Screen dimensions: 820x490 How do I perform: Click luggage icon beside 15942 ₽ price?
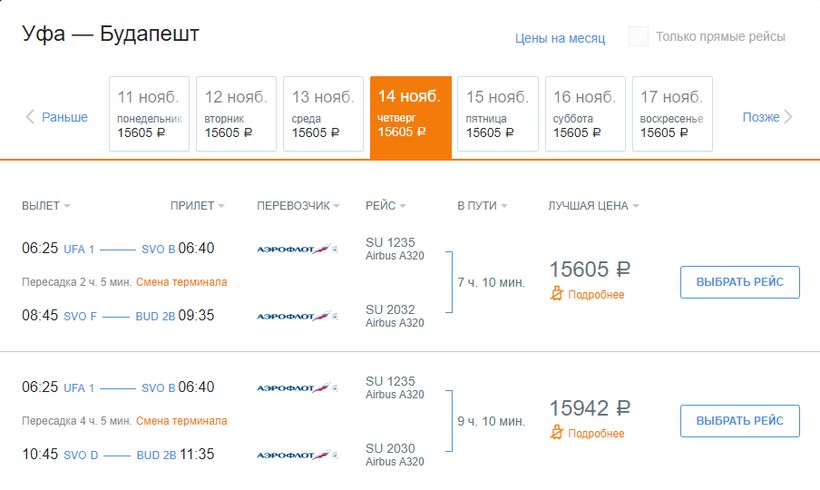[557, 433]
